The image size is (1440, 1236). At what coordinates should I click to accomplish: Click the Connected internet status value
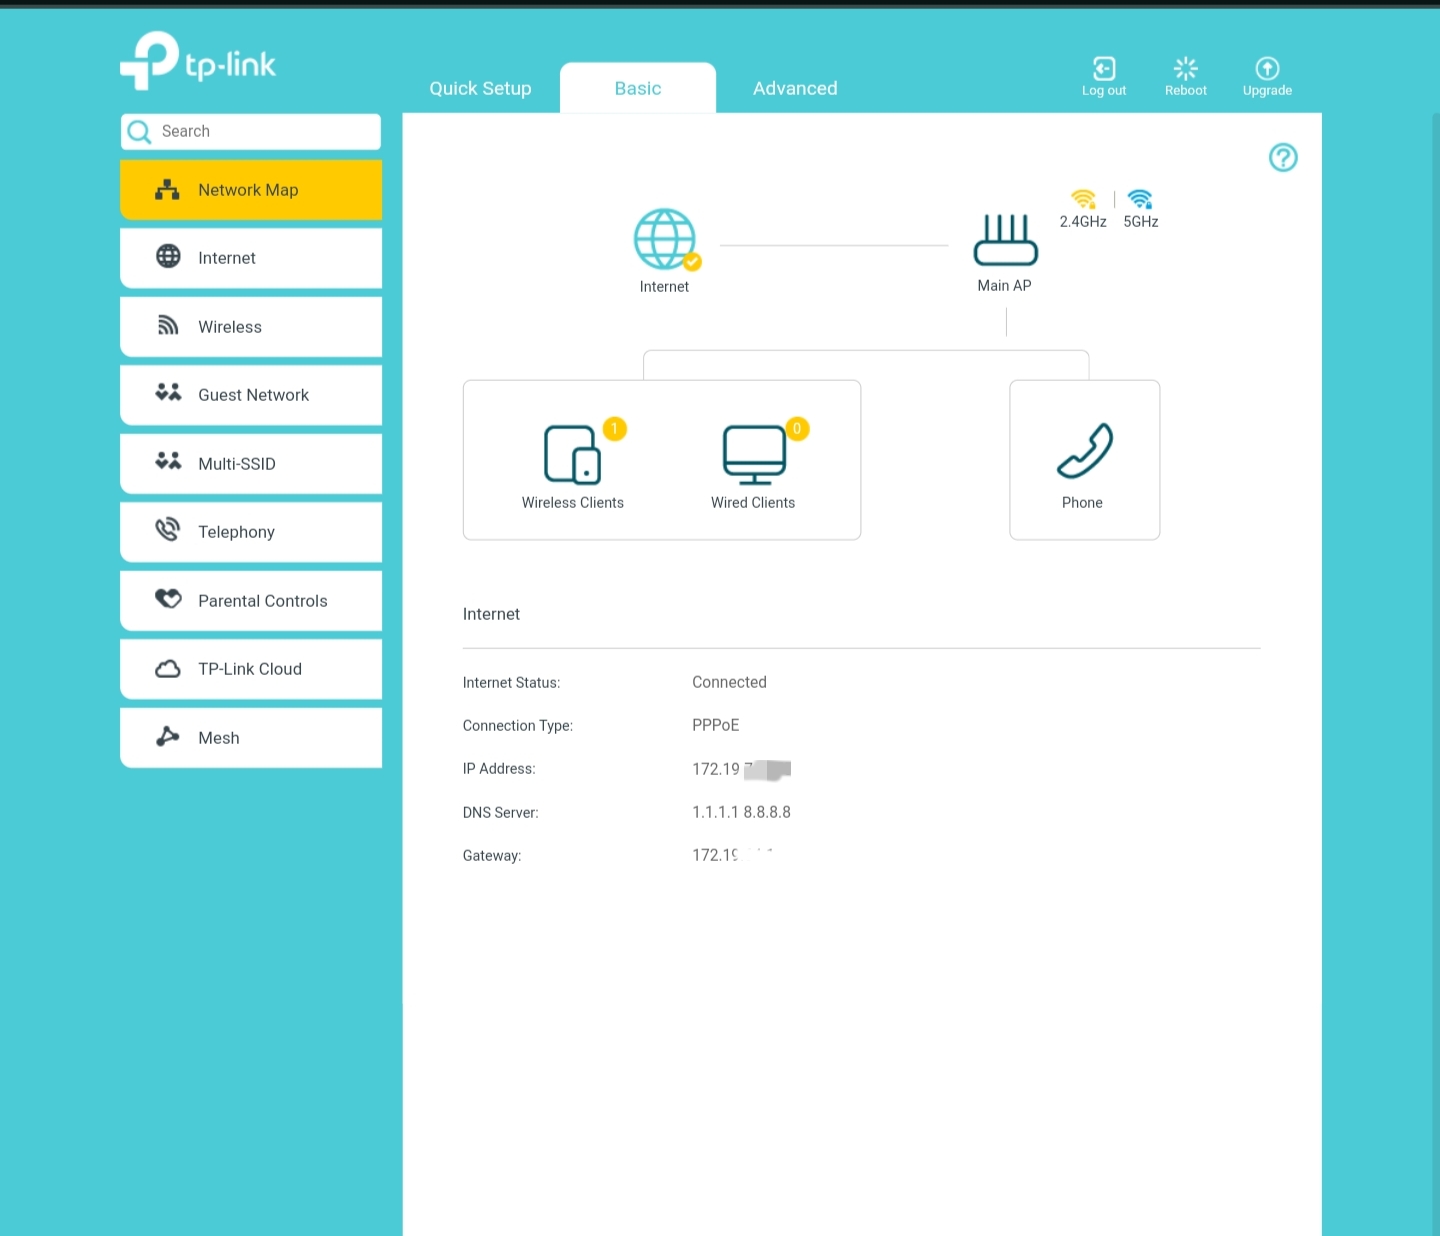[x=729, y=682]
